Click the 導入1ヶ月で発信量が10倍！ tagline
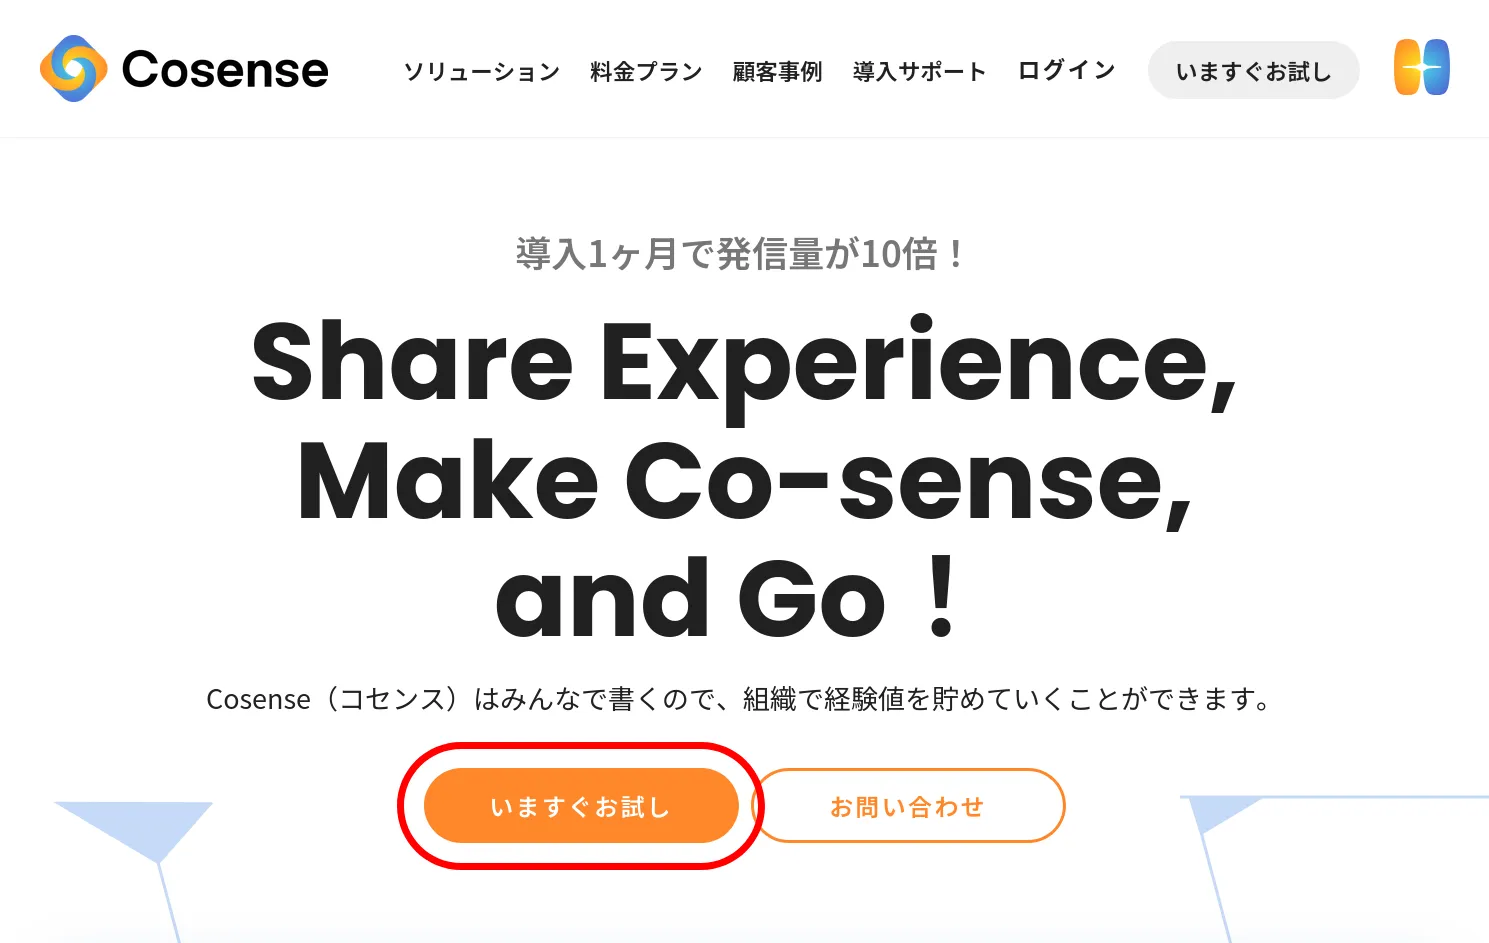The image size is (1489, 943). (x=742, y=254)
